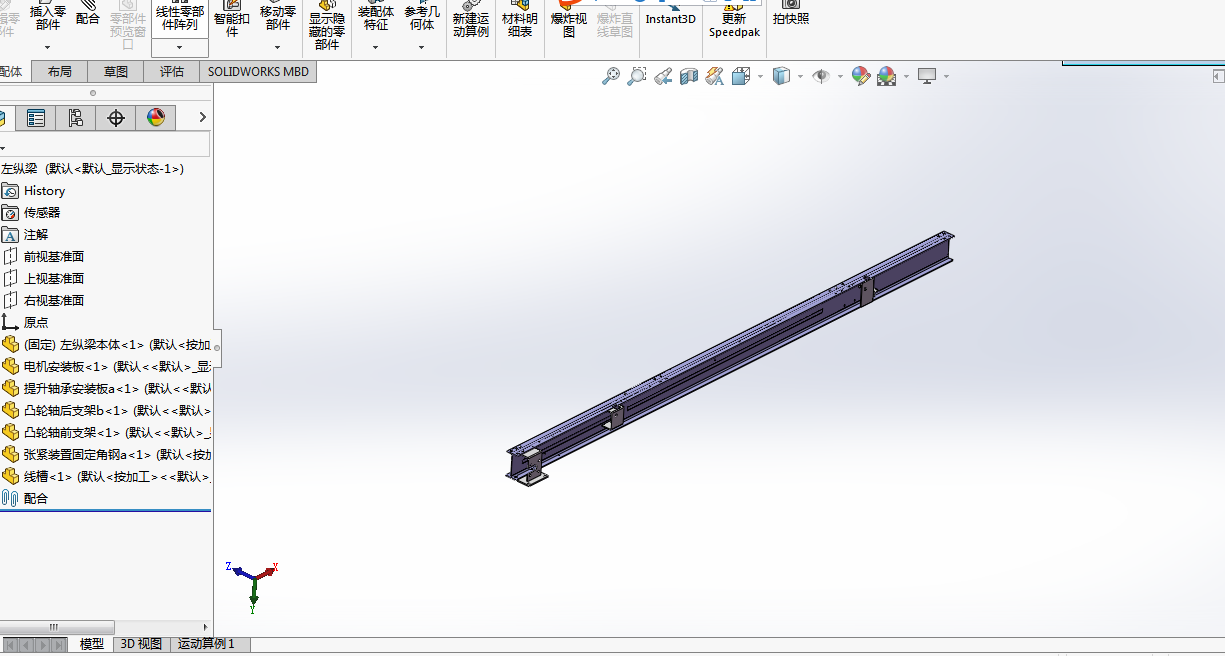The height and width of the screenshot is (656, 1225).
Task: Switch to 布局 tab
Action: [59, 72]
